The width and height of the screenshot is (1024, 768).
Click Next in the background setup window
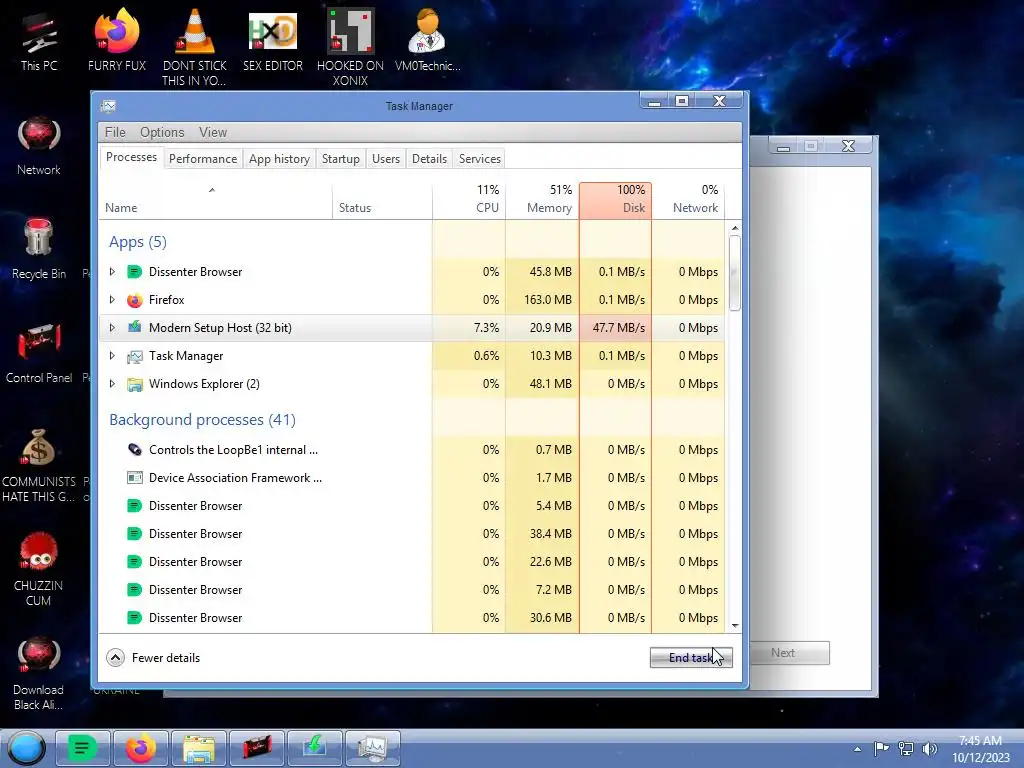(782, 652)
